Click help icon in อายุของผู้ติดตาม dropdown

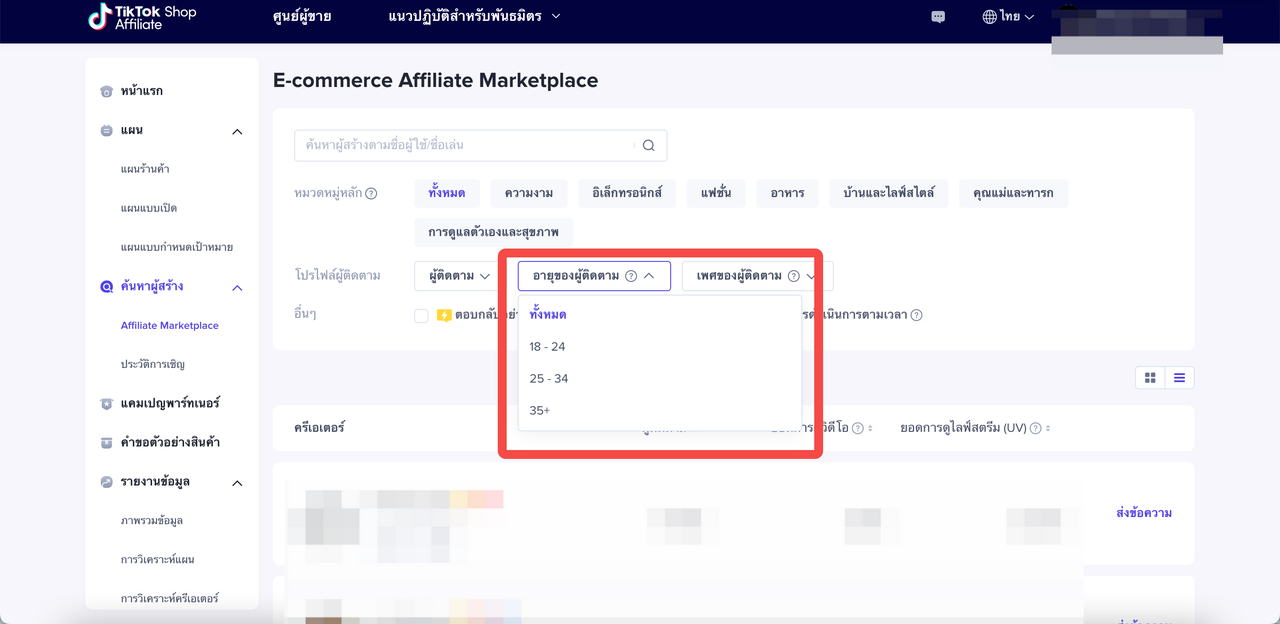coord(631,276)
